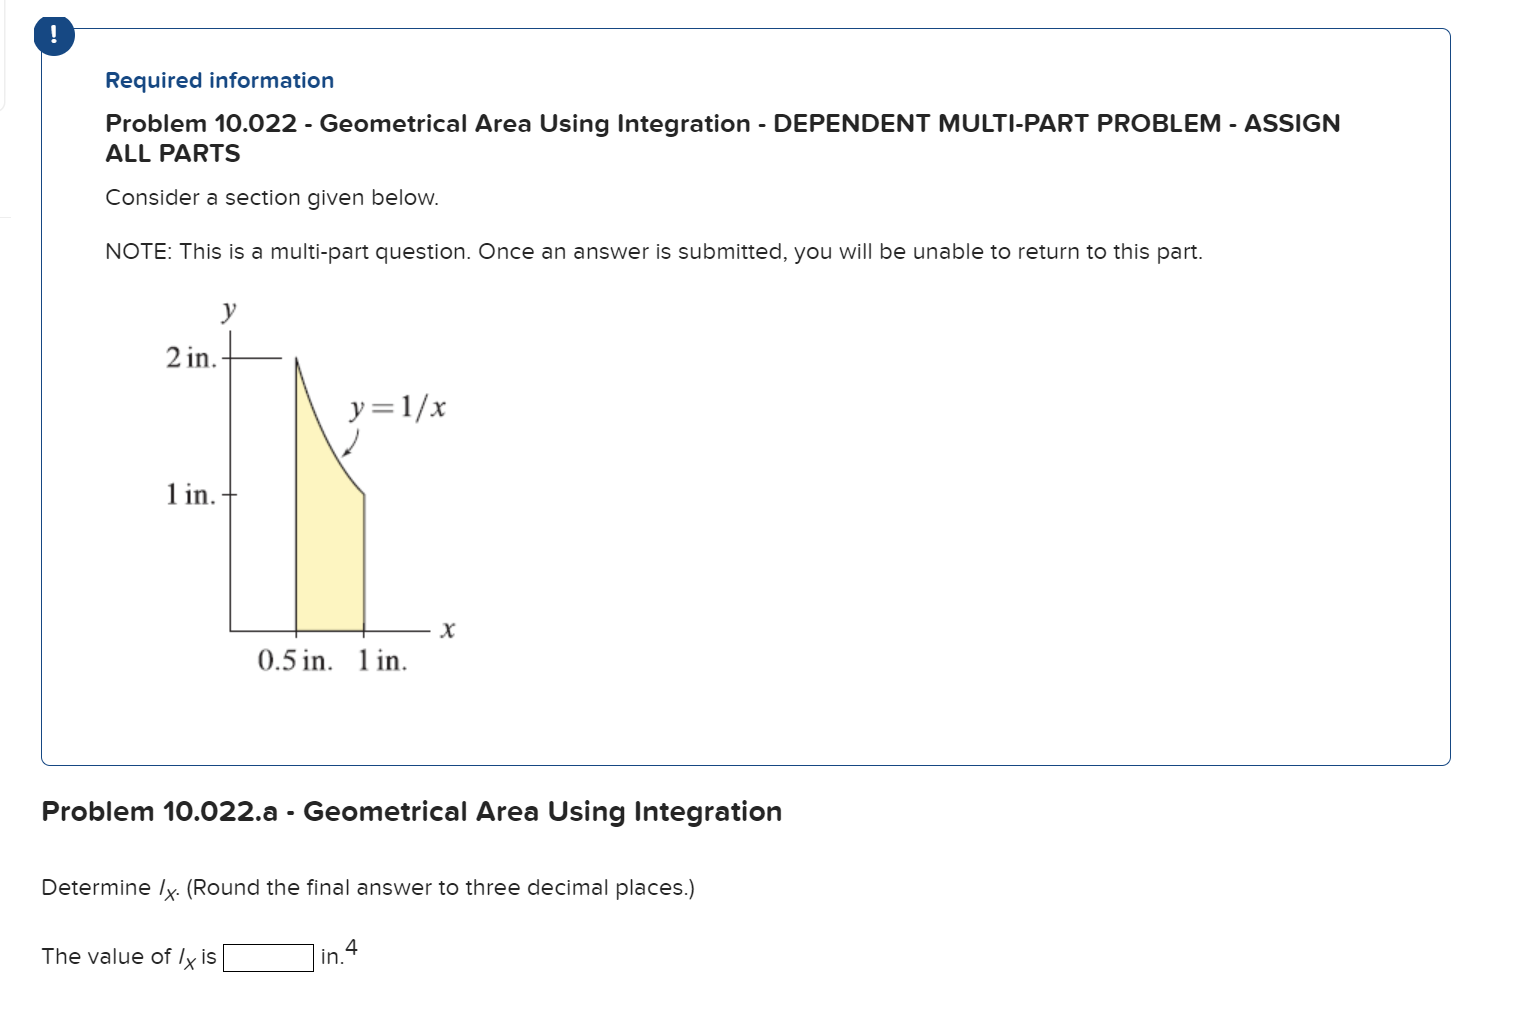Screen dimensions: 1517x1009
Task: Click the Problem 10.022.a section header
Action: [411, 811]
